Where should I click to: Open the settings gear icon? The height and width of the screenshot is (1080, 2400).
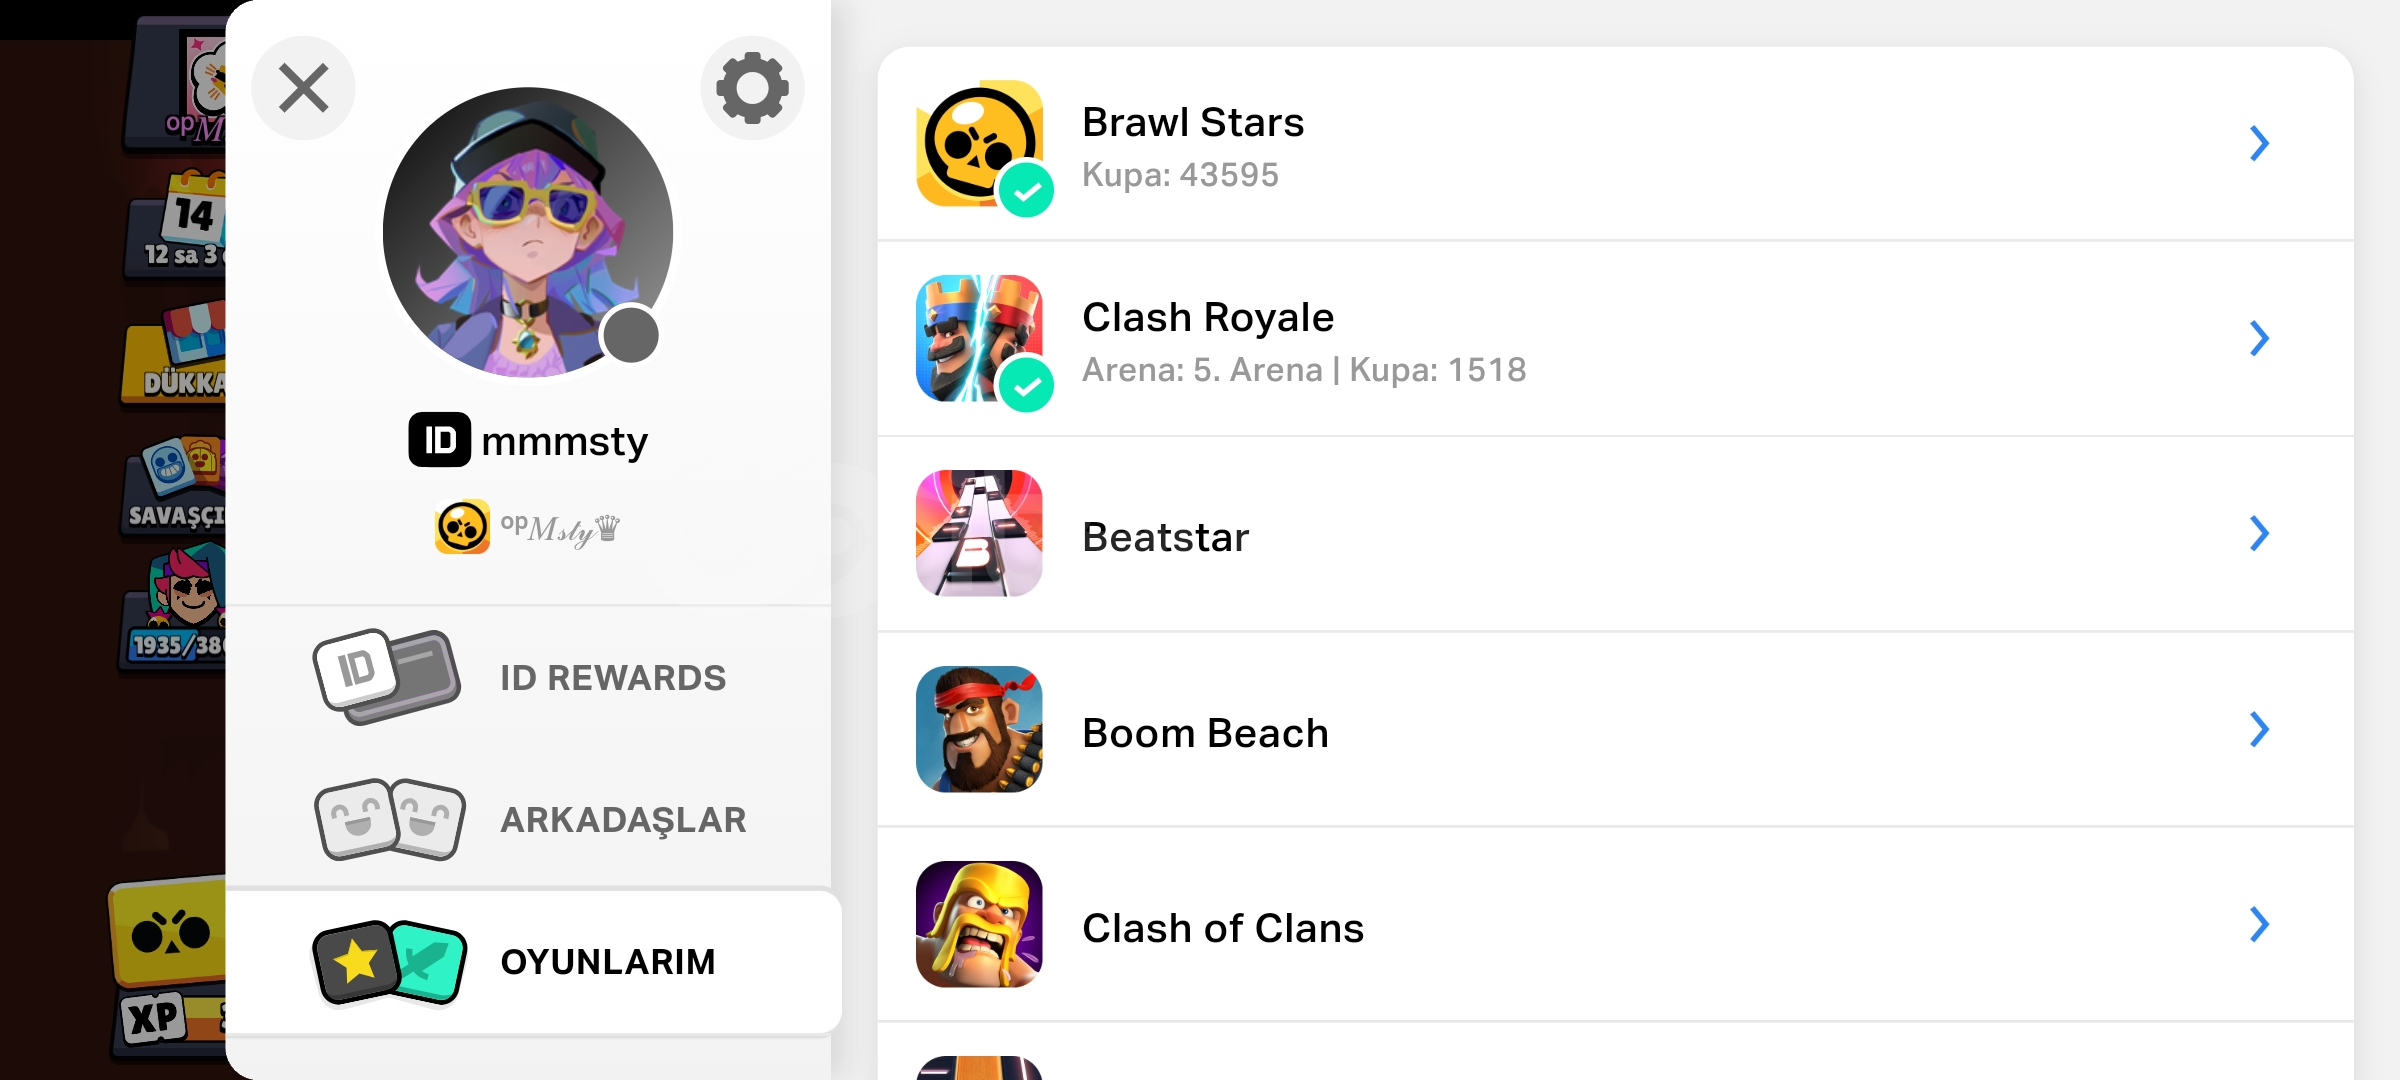(752, 88)
